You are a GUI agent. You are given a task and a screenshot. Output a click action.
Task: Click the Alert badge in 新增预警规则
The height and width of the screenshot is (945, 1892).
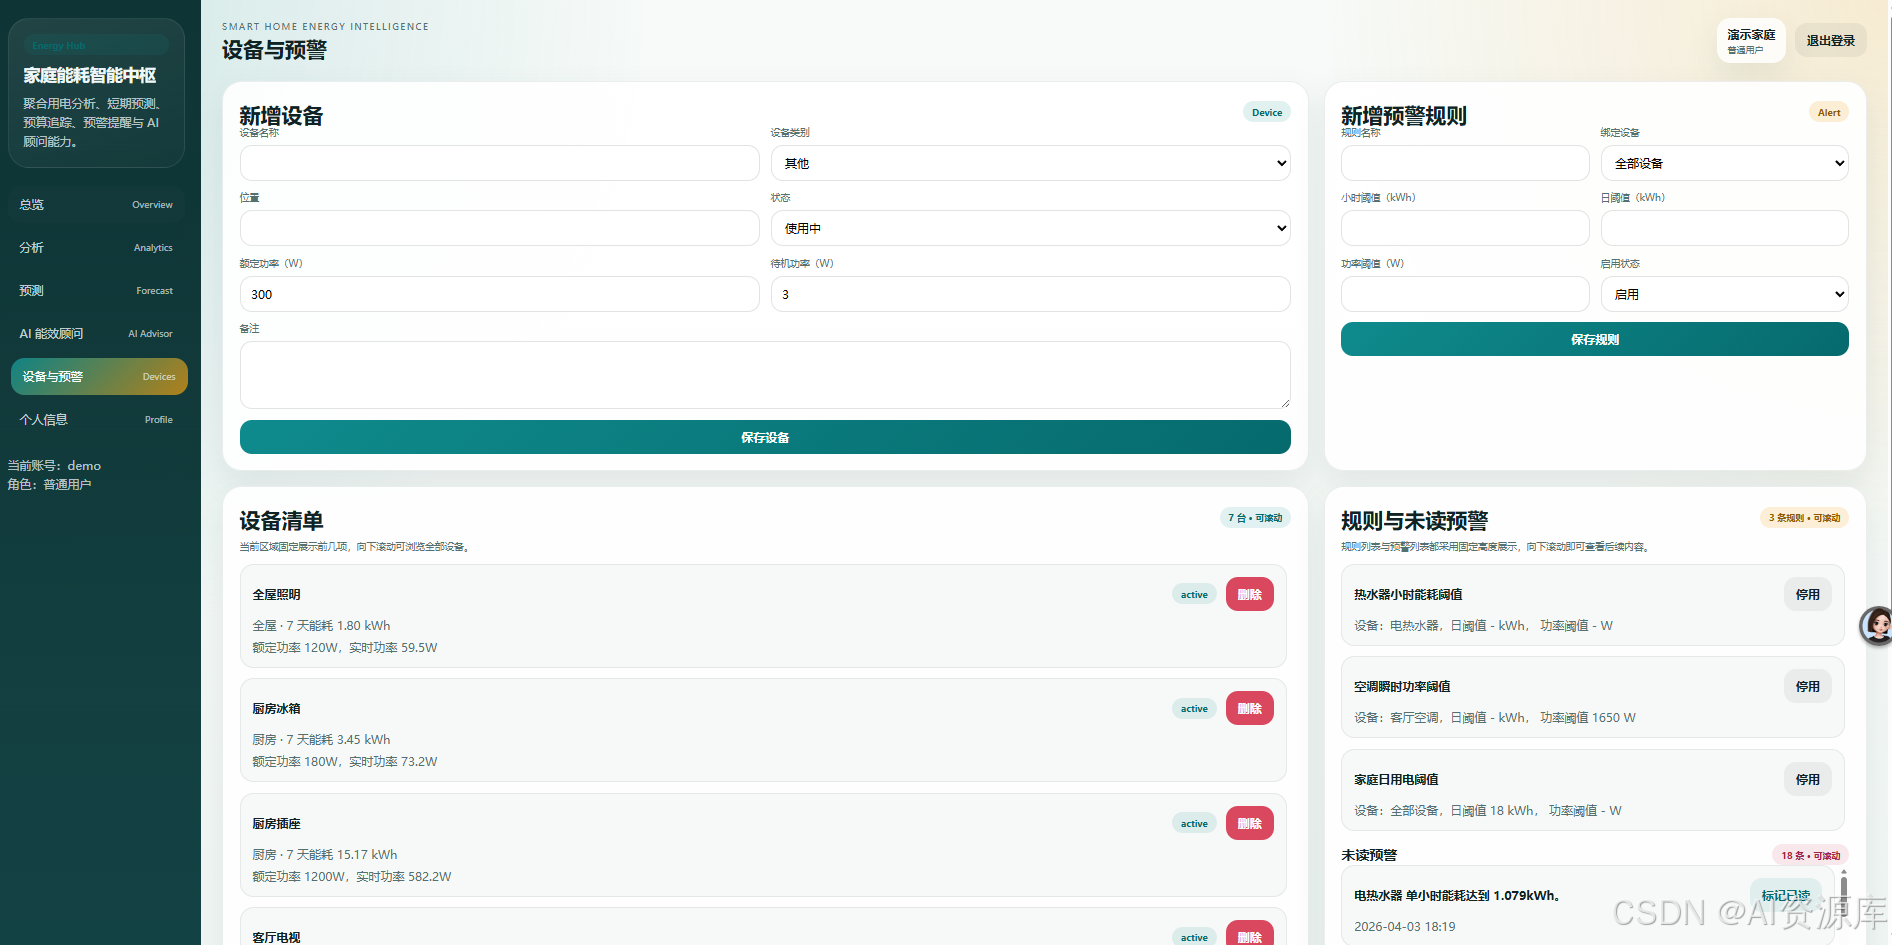[1829, 112]
